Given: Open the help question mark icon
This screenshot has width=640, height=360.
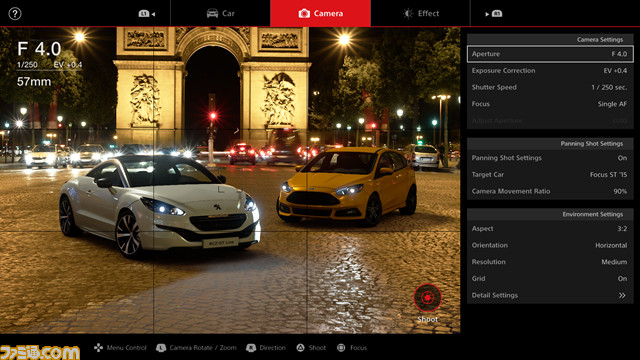Looking at the screenshot, I should (x=15, y=14).
